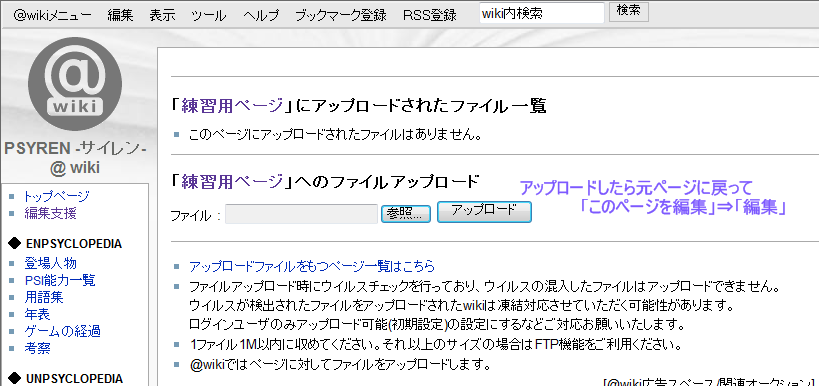
Task: Open 編集支援 sidebar link
Action: pos(50,213)
